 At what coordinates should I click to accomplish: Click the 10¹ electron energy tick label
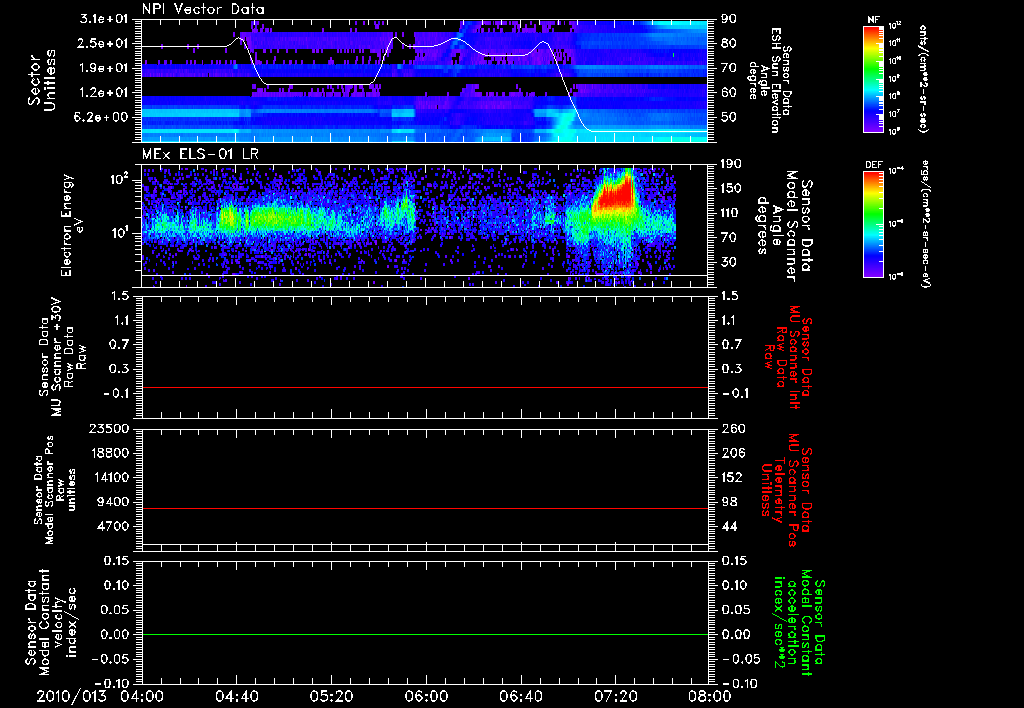[121, 233]
